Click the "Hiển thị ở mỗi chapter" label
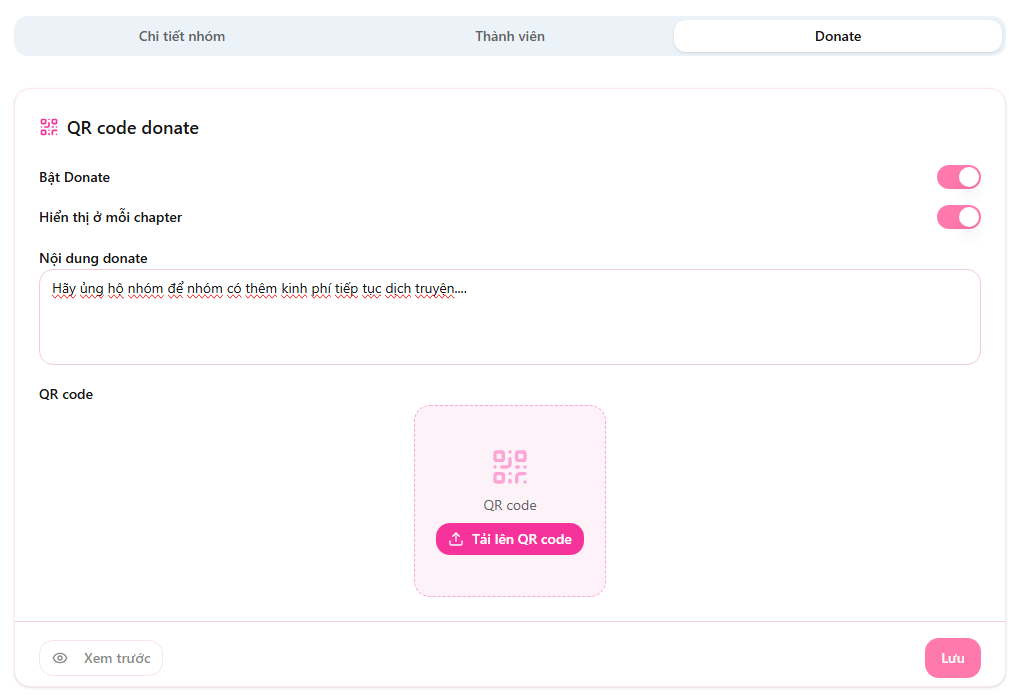 (x=110, y=218)
